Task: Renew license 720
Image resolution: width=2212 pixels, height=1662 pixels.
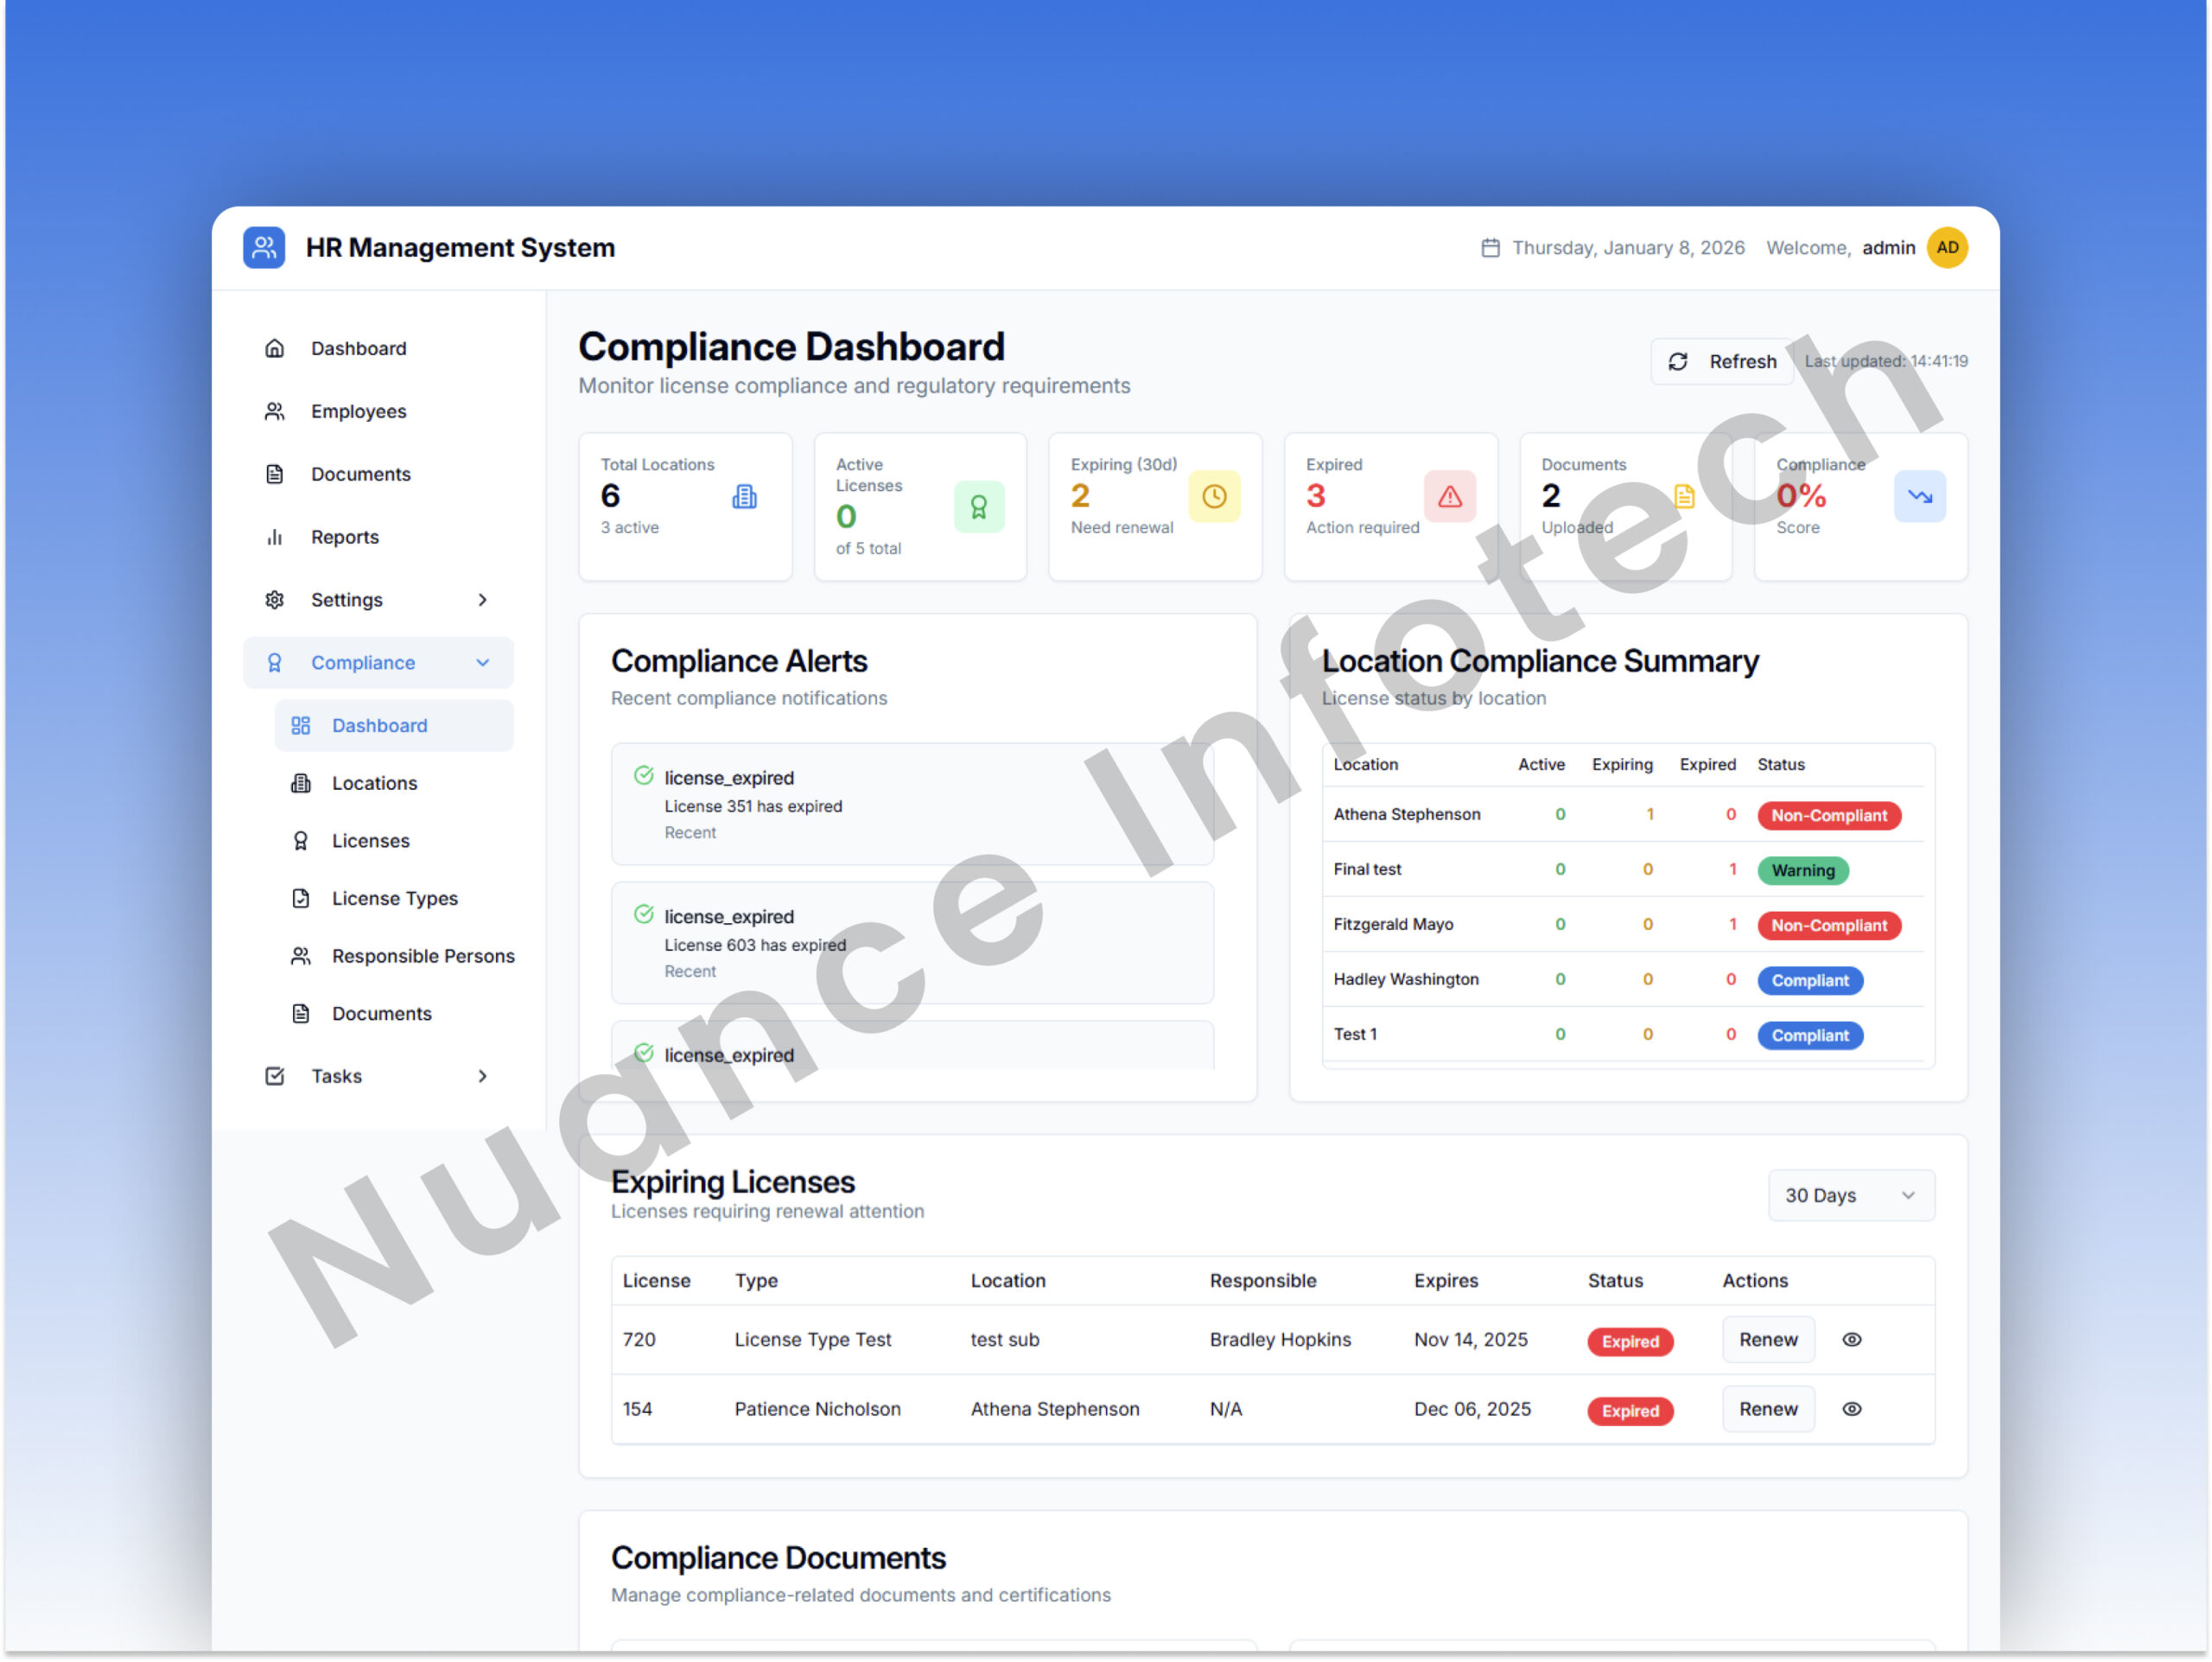Action: pos(1767,1339)
